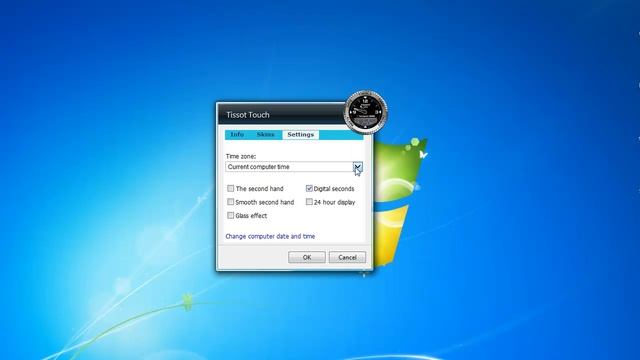Expand the Time zone dropdown arrow
This screenshot has width=640, height=360.
coord(357,167)
